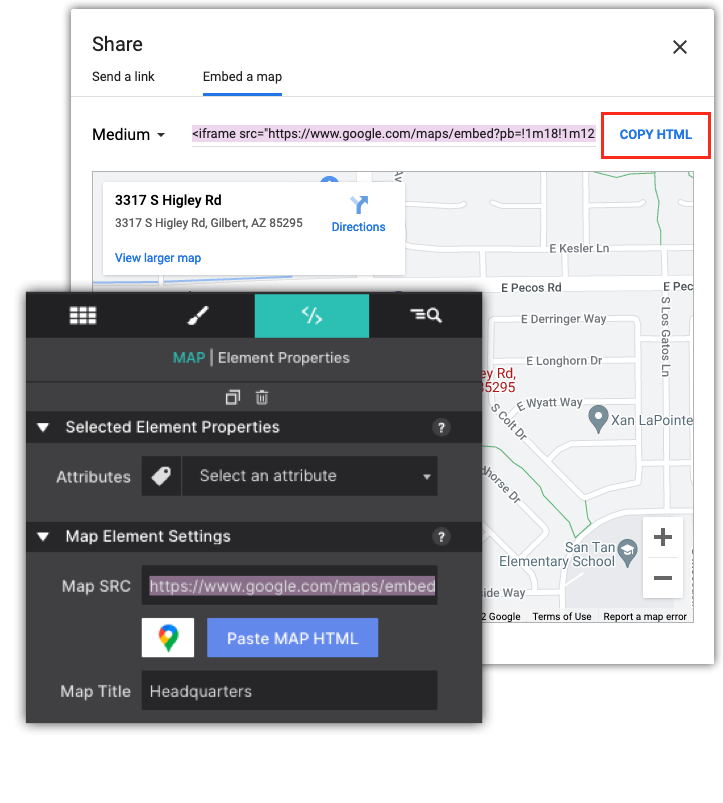Open View larger map link
The image size is (723, 803).
158,258
